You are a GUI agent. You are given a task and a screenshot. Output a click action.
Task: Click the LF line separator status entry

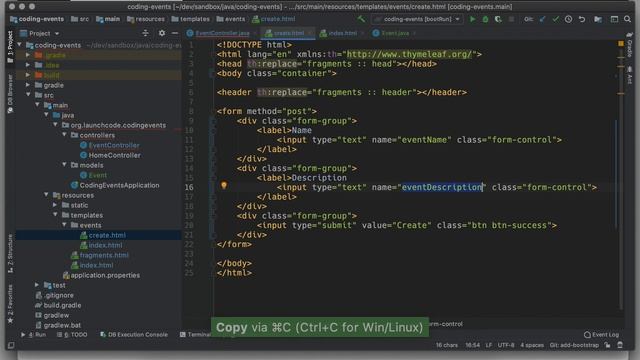pyautogui.click(x=489, y=345)
